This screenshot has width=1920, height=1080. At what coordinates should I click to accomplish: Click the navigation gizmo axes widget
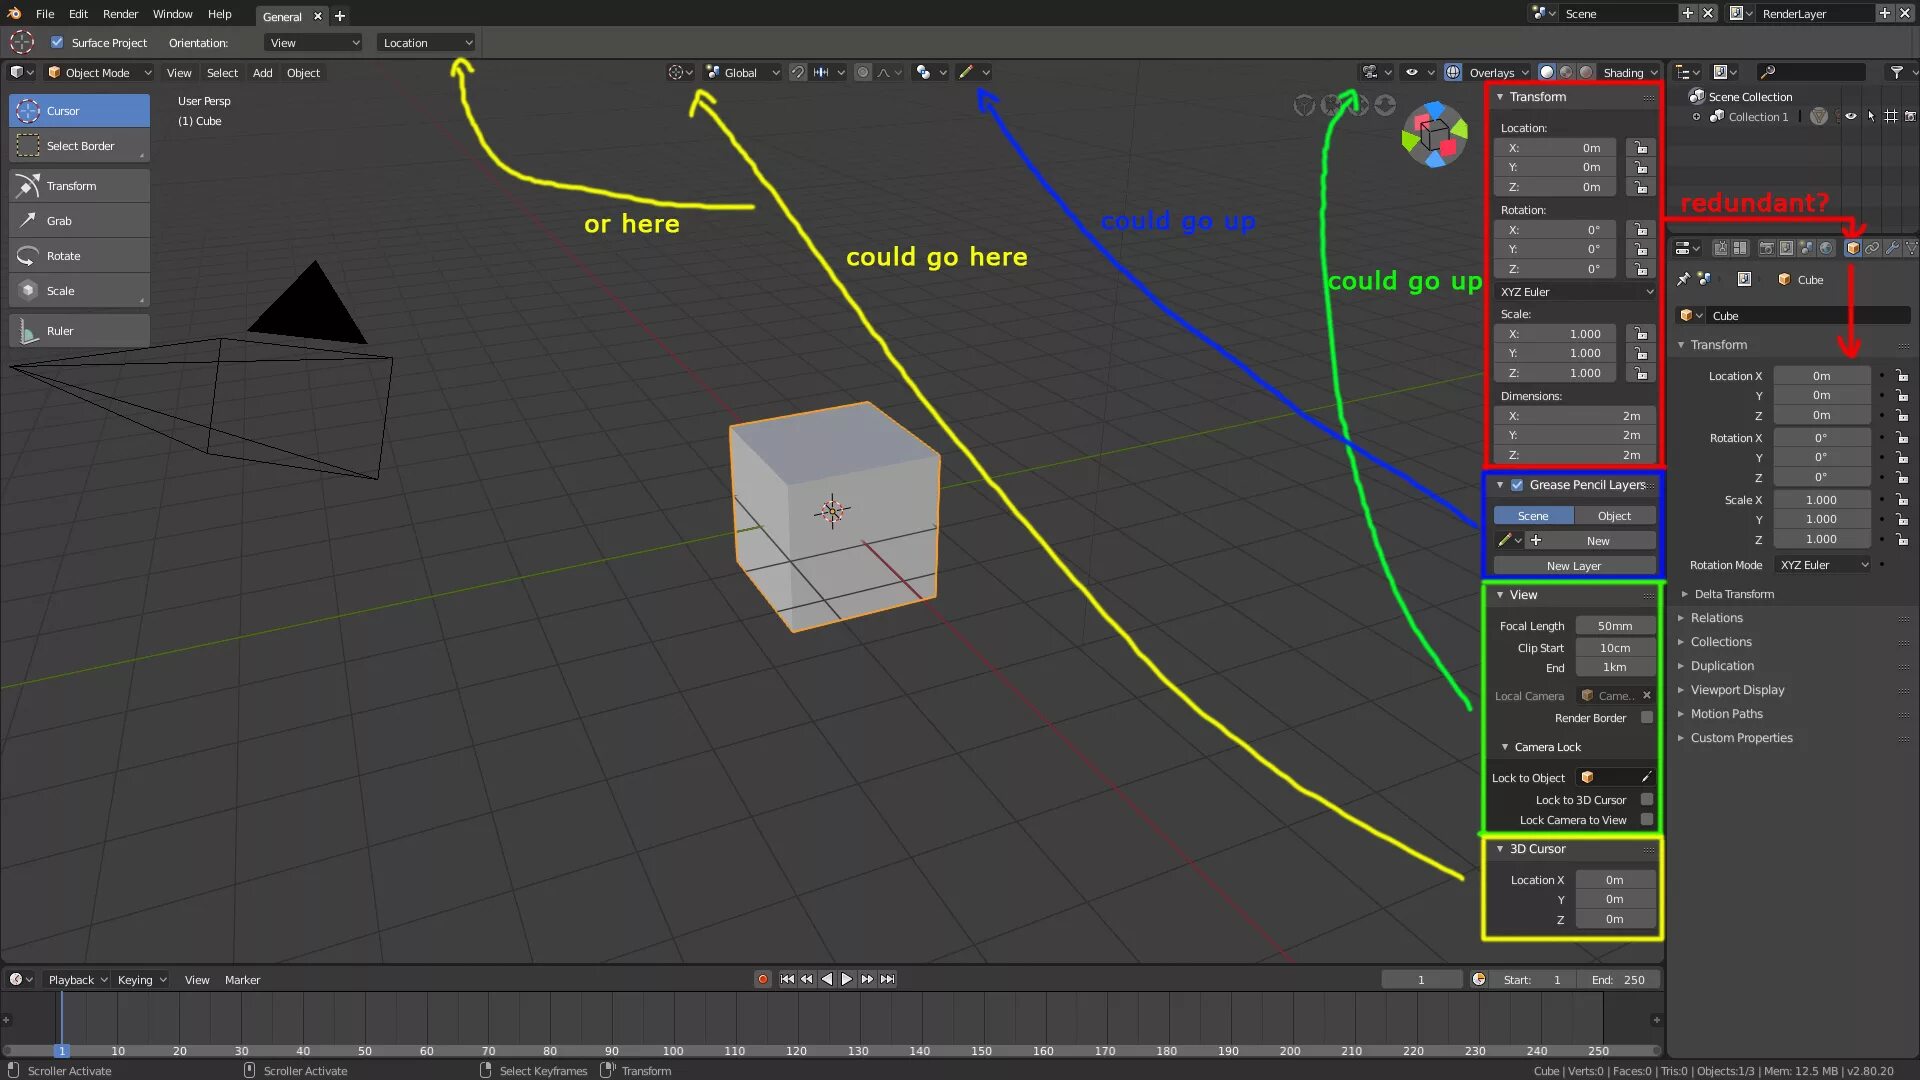pos(1434,135)
